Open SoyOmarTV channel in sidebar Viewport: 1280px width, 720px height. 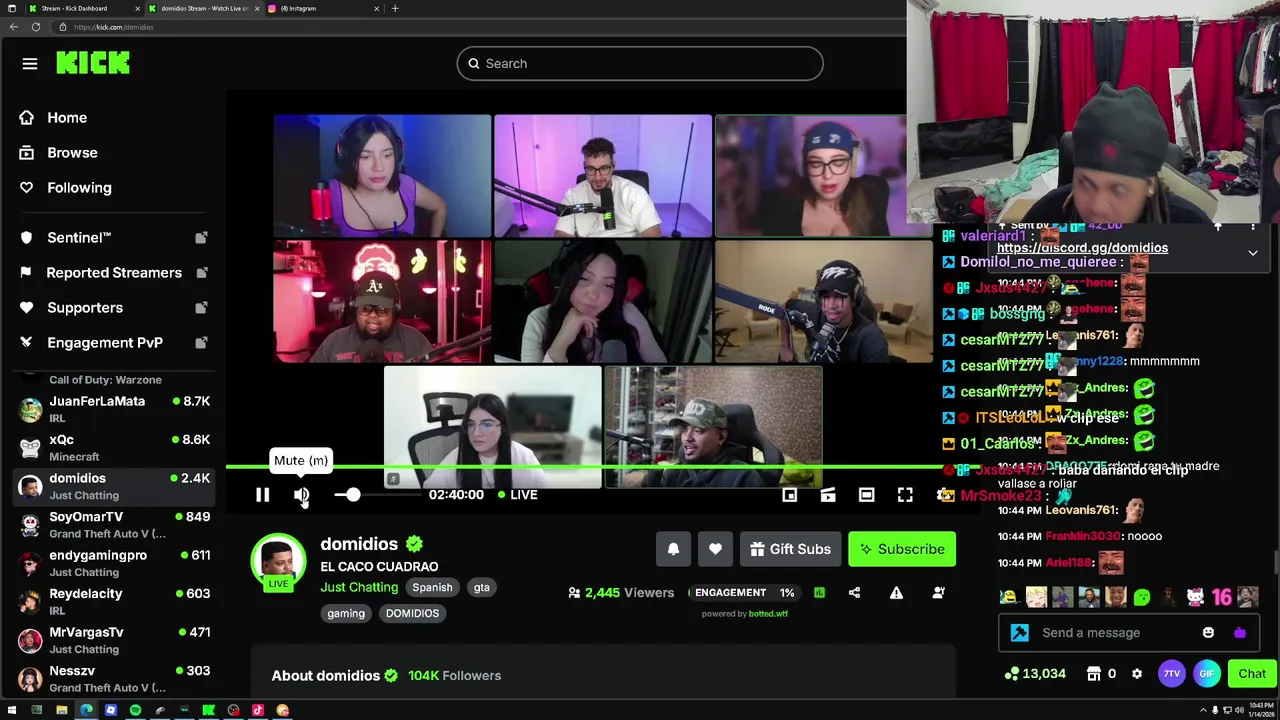tap(112, 525)
